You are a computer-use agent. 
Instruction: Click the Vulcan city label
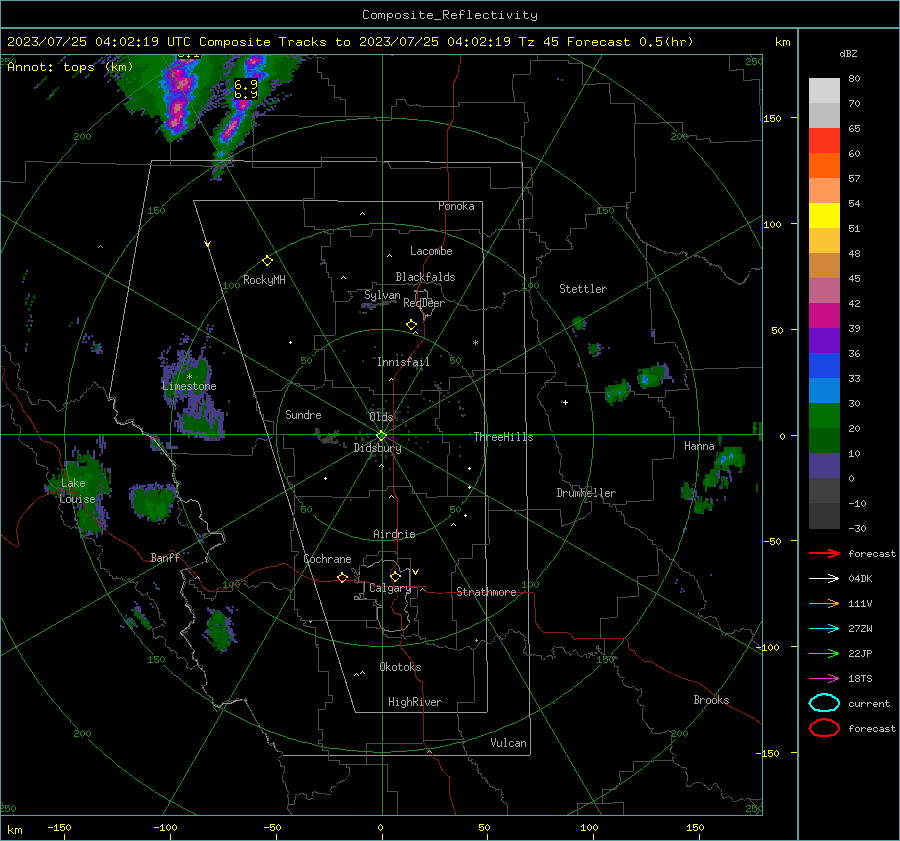click(508, 743)
